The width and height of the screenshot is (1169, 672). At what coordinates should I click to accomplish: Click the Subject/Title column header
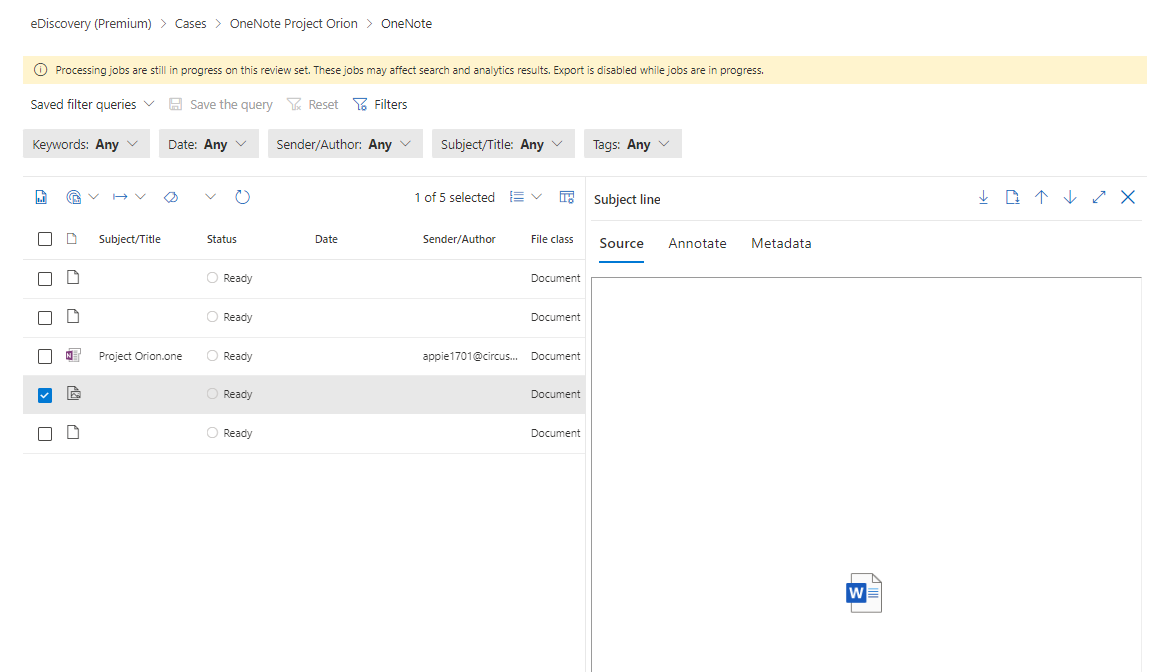click(x=129, y=239)
